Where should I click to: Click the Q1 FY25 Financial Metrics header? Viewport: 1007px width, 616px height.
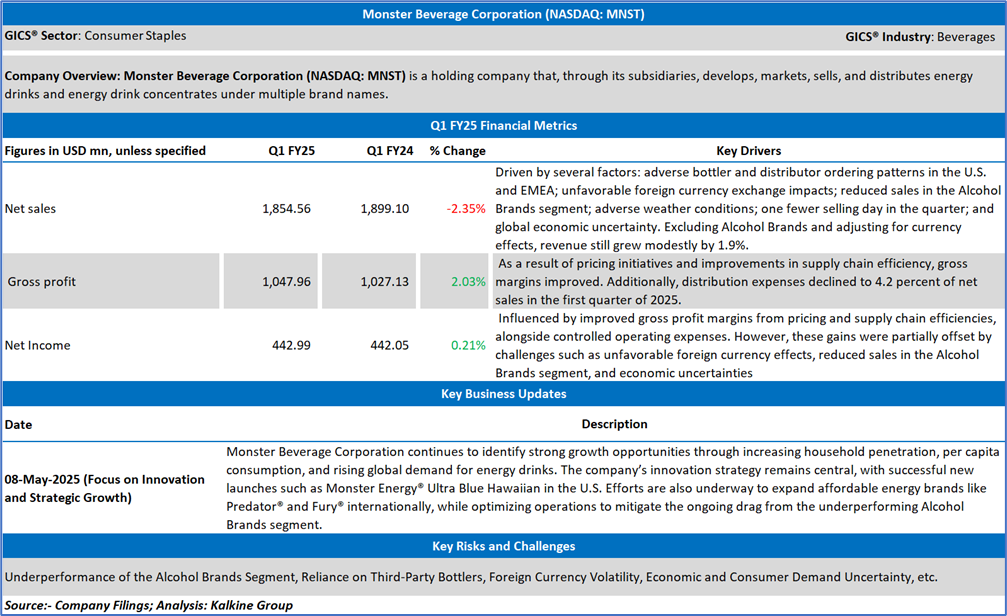coord(504,126)
